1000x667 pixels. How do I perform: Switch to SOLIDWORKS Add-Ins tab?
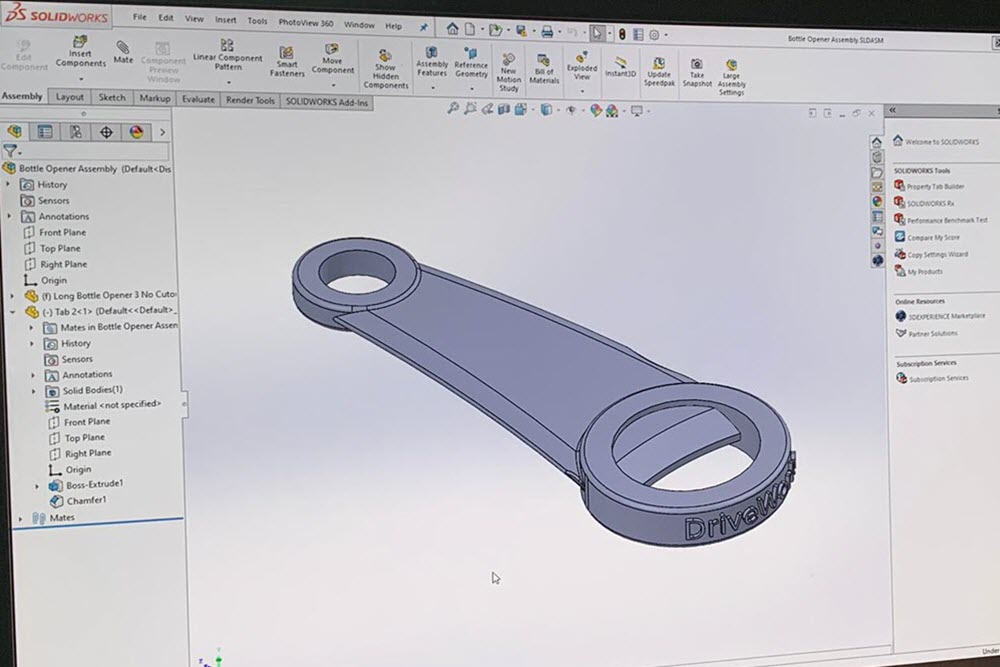[x=327, y=102]
